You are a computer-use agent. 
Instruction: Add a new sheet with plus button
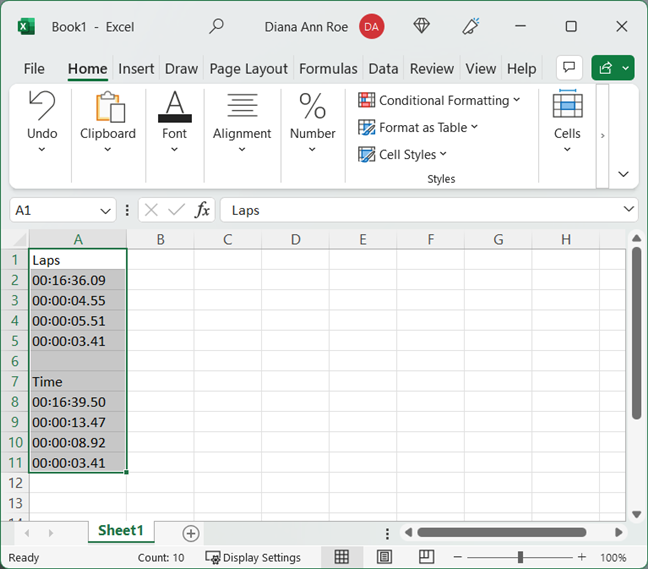[191, 533]
